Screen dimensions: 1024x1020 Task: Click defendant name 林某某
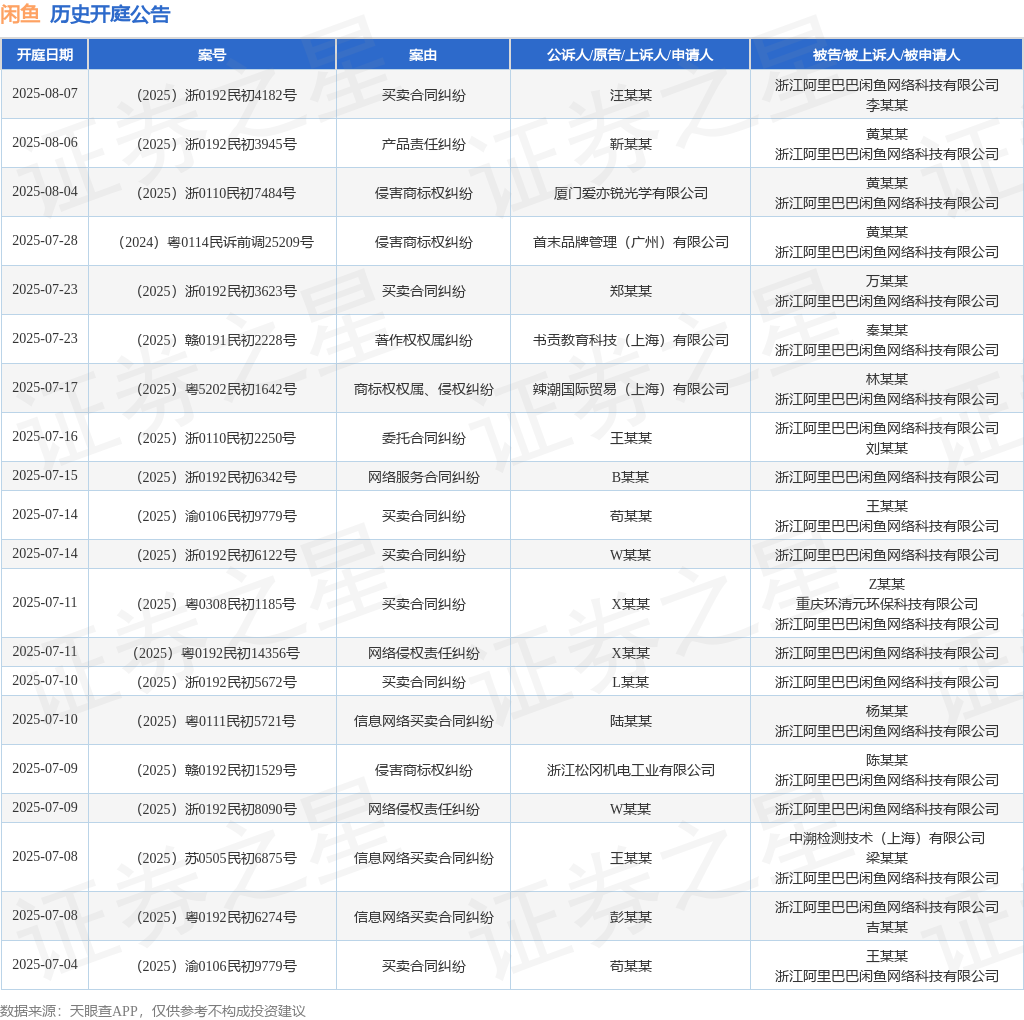point(886,379)
